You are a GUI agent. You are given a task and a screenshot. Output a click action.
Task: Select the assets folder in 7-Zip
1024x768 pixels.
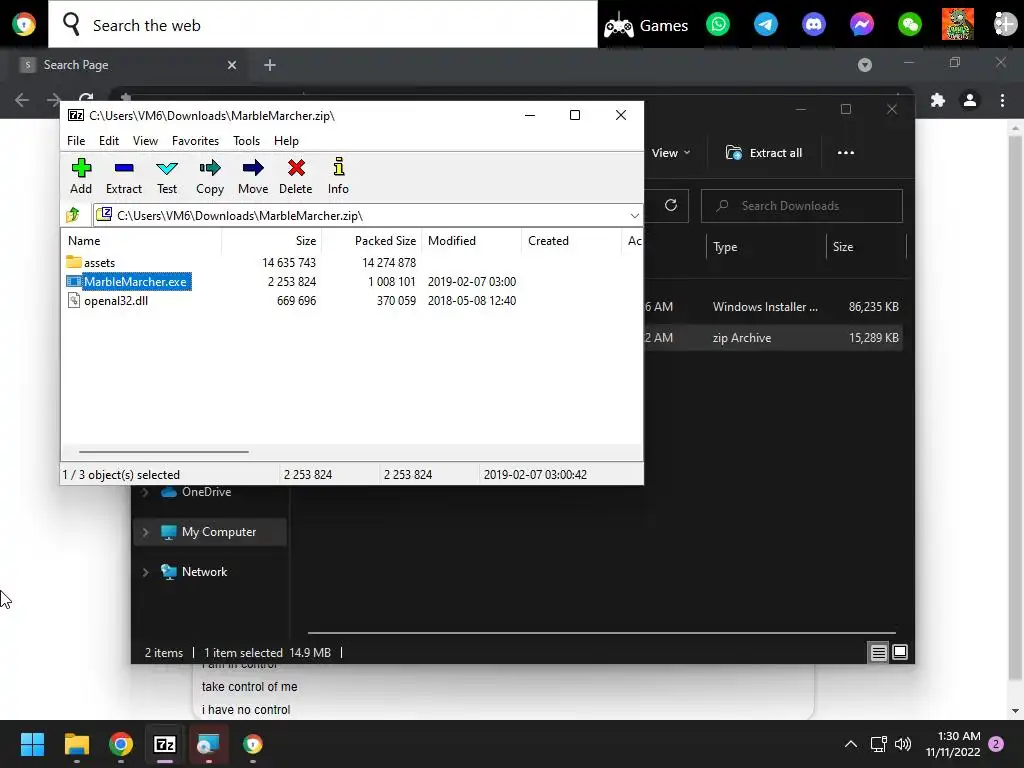click(x=99, y=263)
